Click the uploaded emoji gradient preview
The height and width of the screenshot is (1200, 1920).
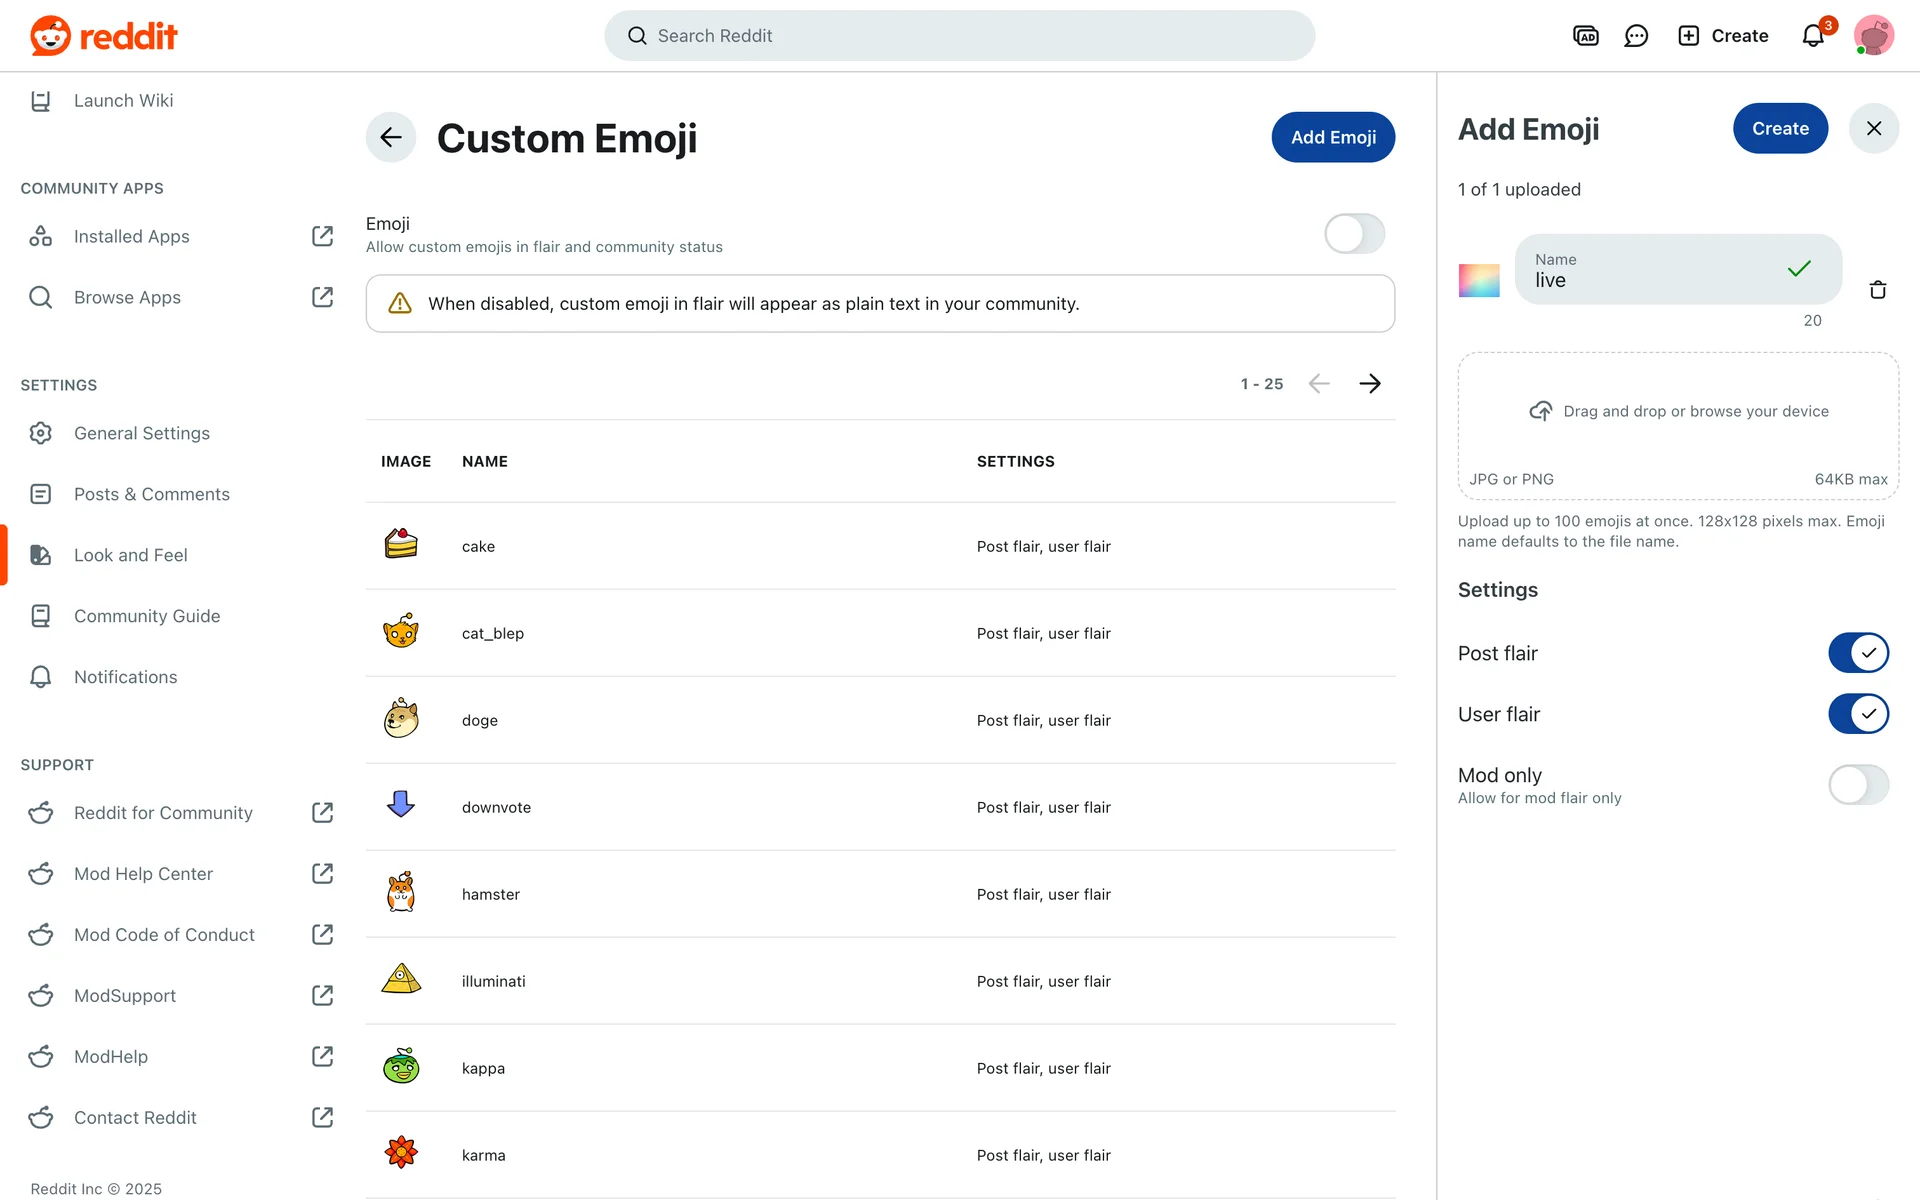point(1479,281)
